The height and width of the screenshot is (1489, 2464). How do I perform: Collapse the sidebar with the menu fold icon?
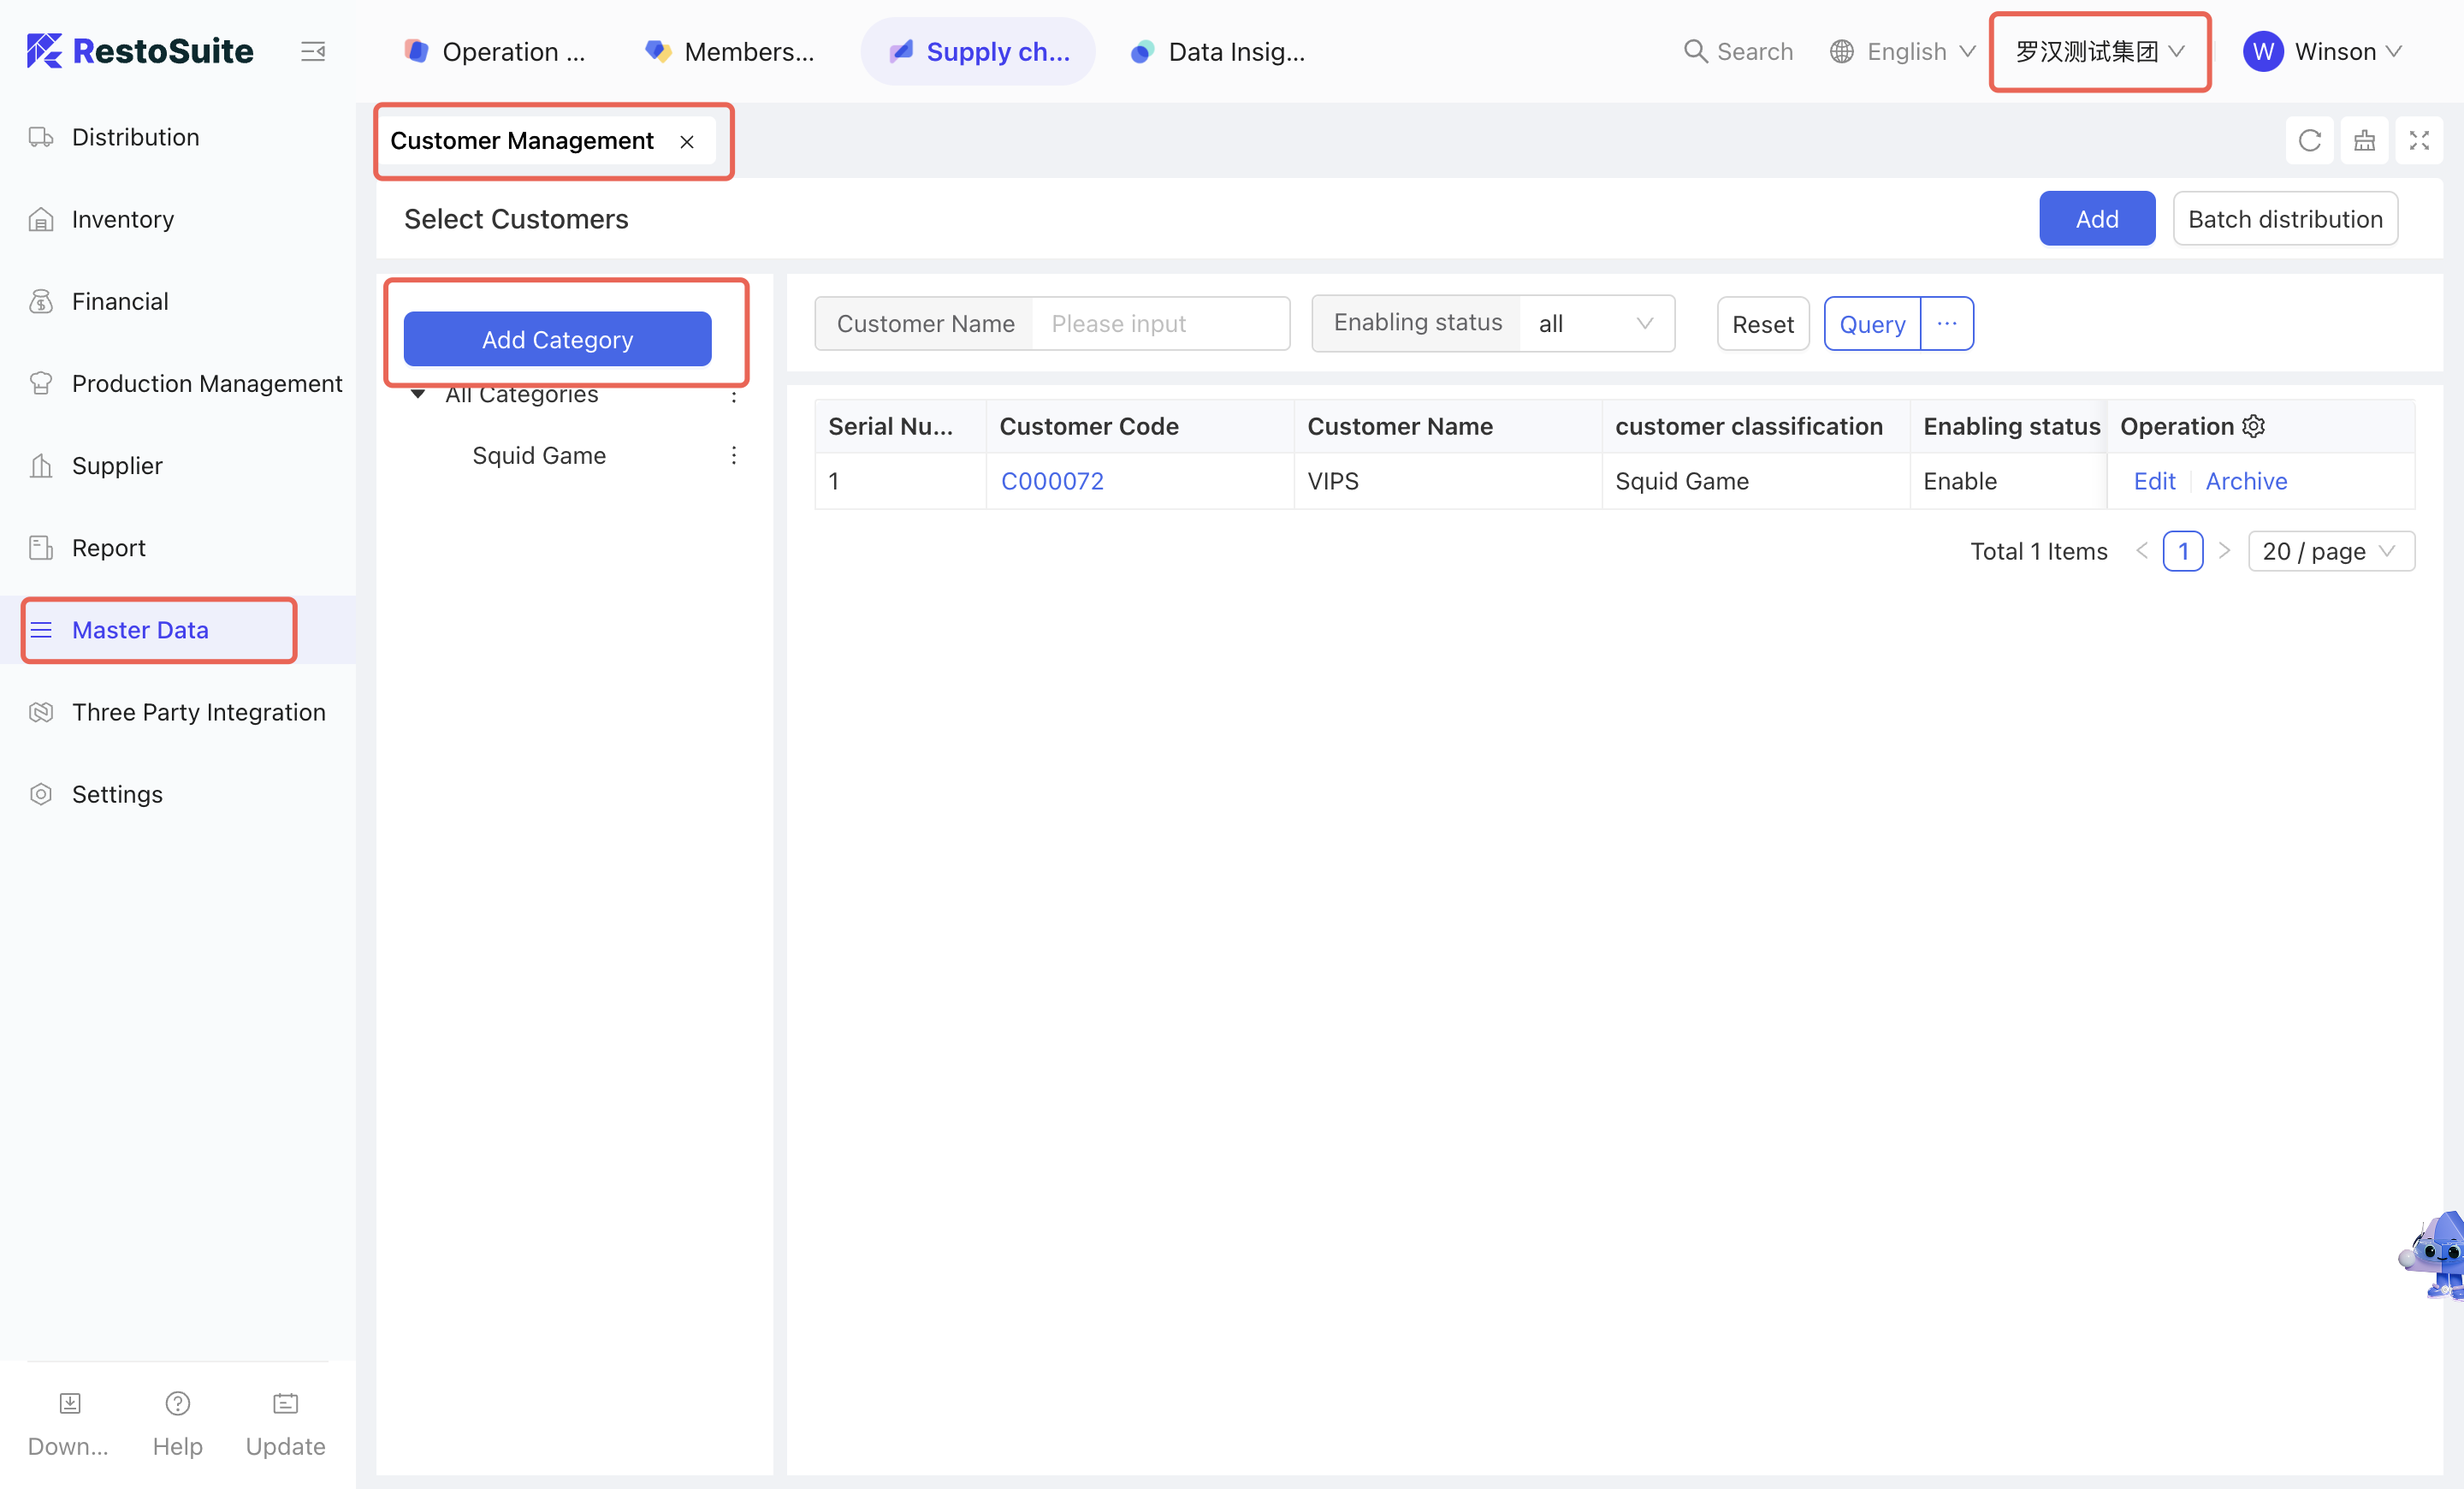[x=313, y=51]
